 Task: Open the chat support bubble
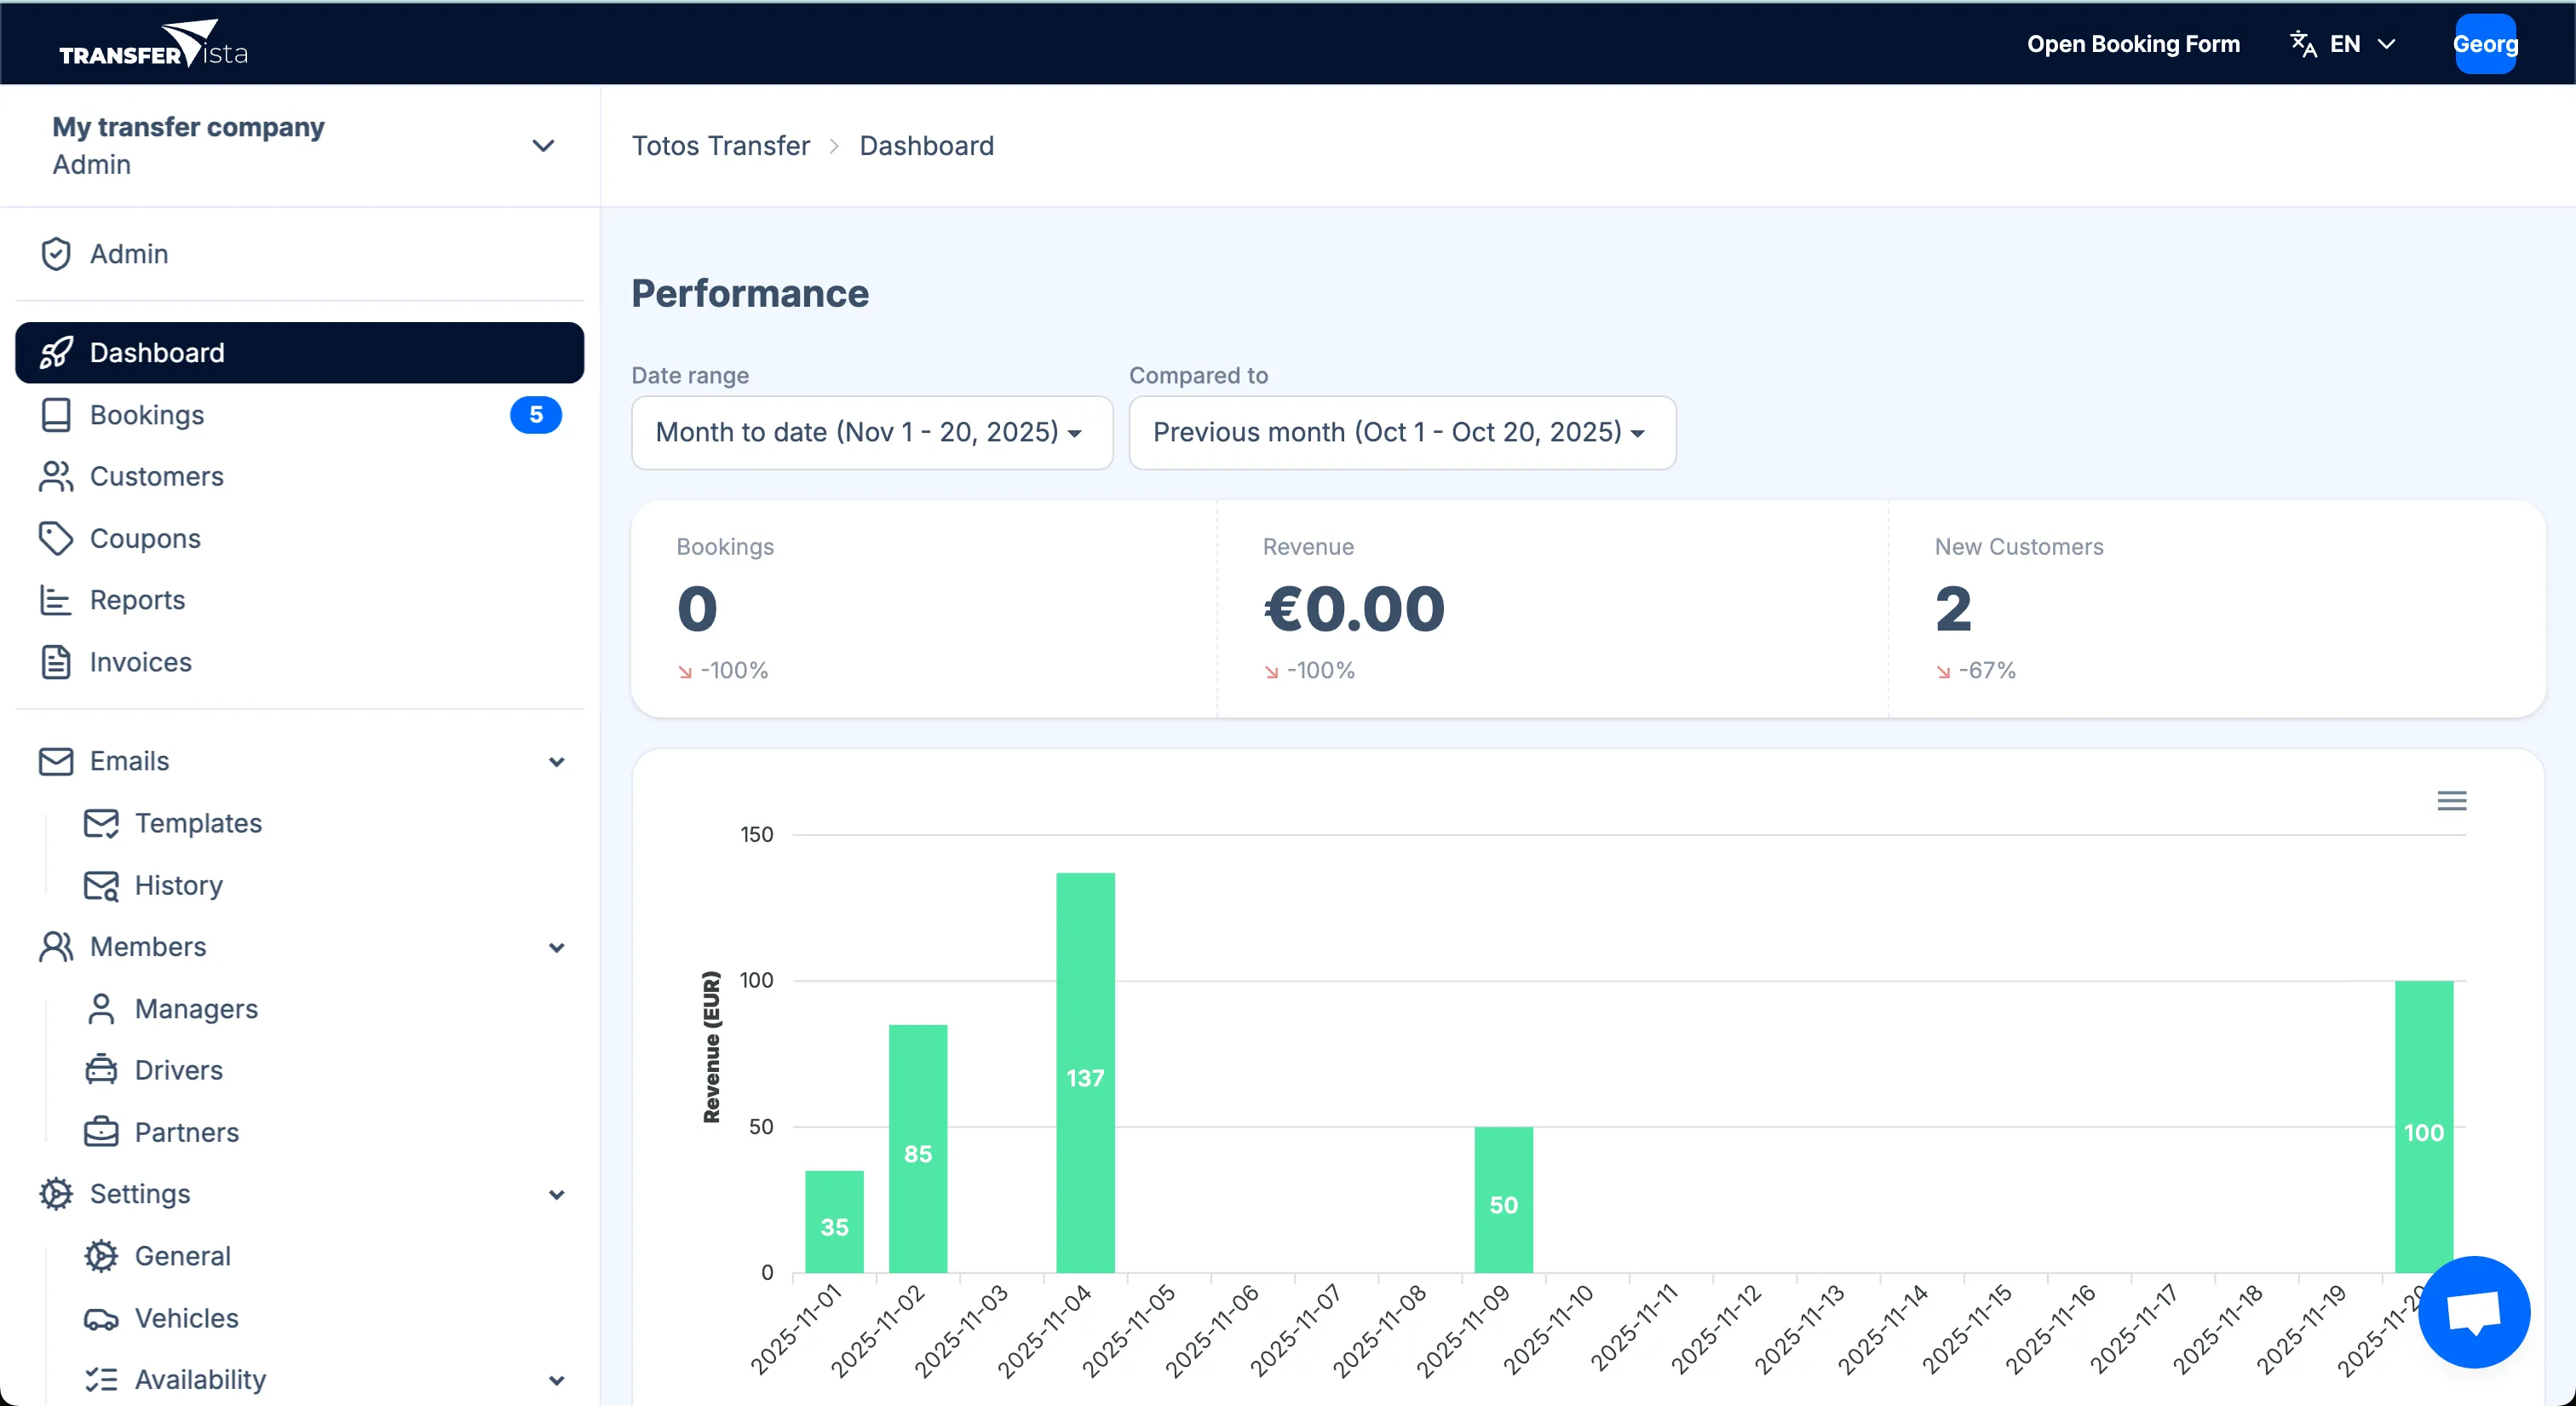pyautogui.click(x=2474, y=1311)
